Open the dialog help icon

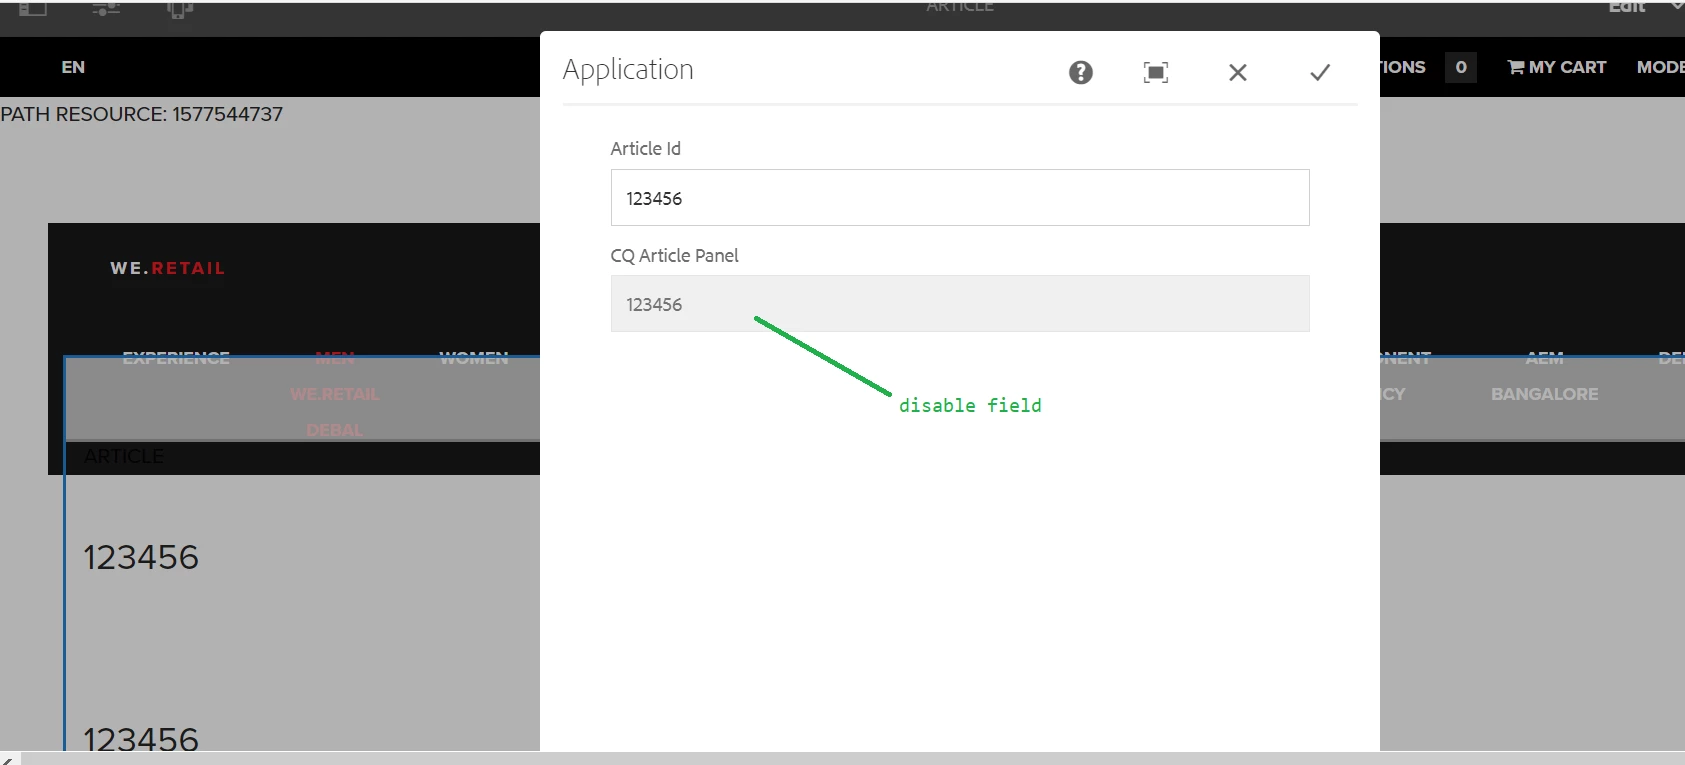1080,72
